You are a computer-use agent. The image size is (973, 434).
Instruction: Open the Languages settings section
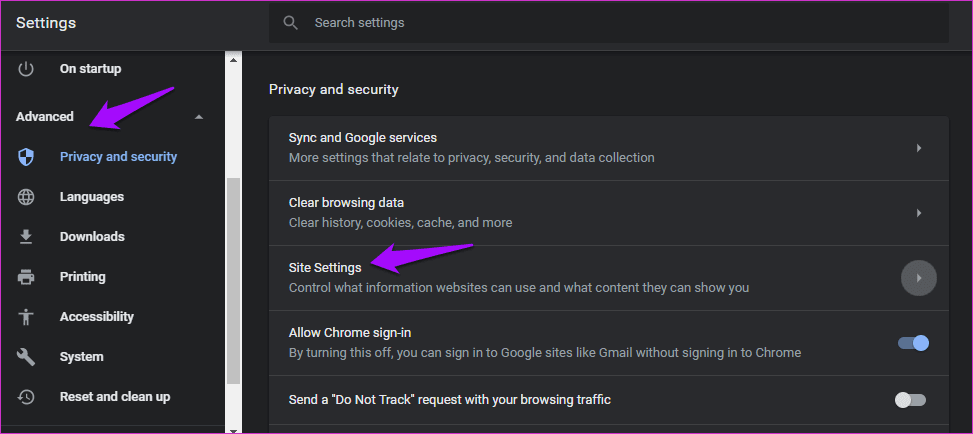click(x=92, y=197)
